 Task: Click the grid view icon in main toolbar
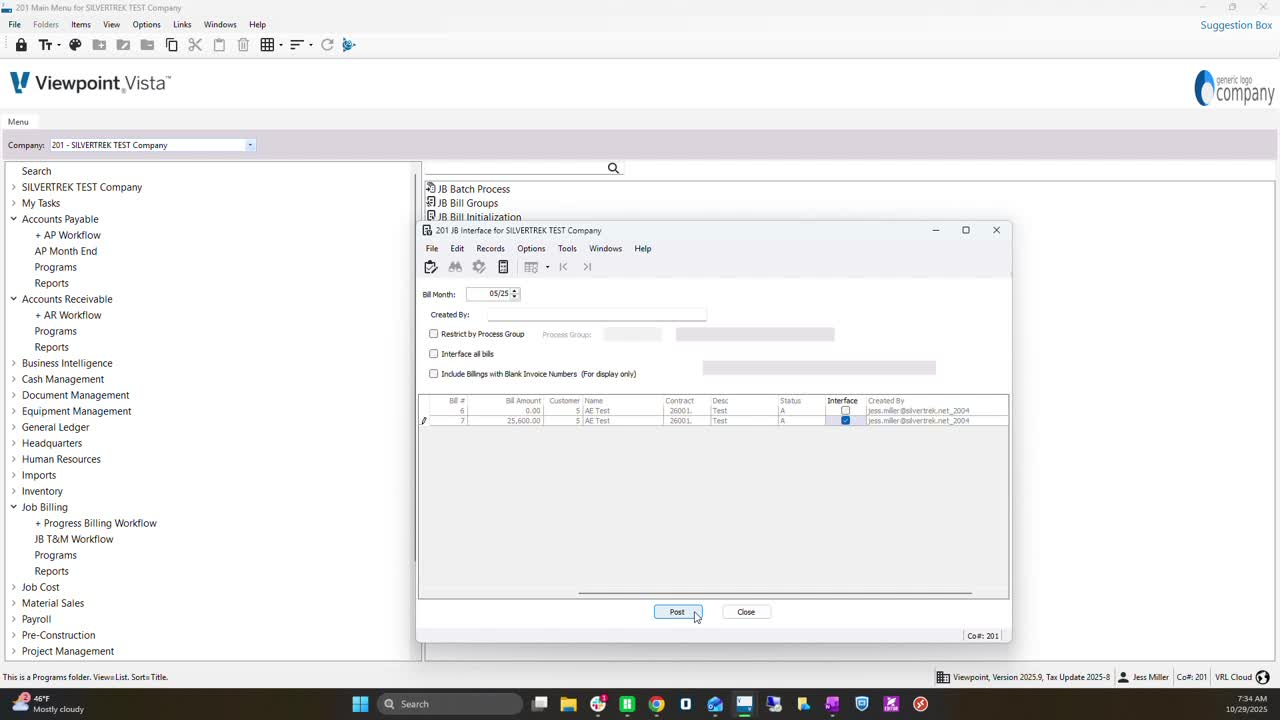coord(267,45)
